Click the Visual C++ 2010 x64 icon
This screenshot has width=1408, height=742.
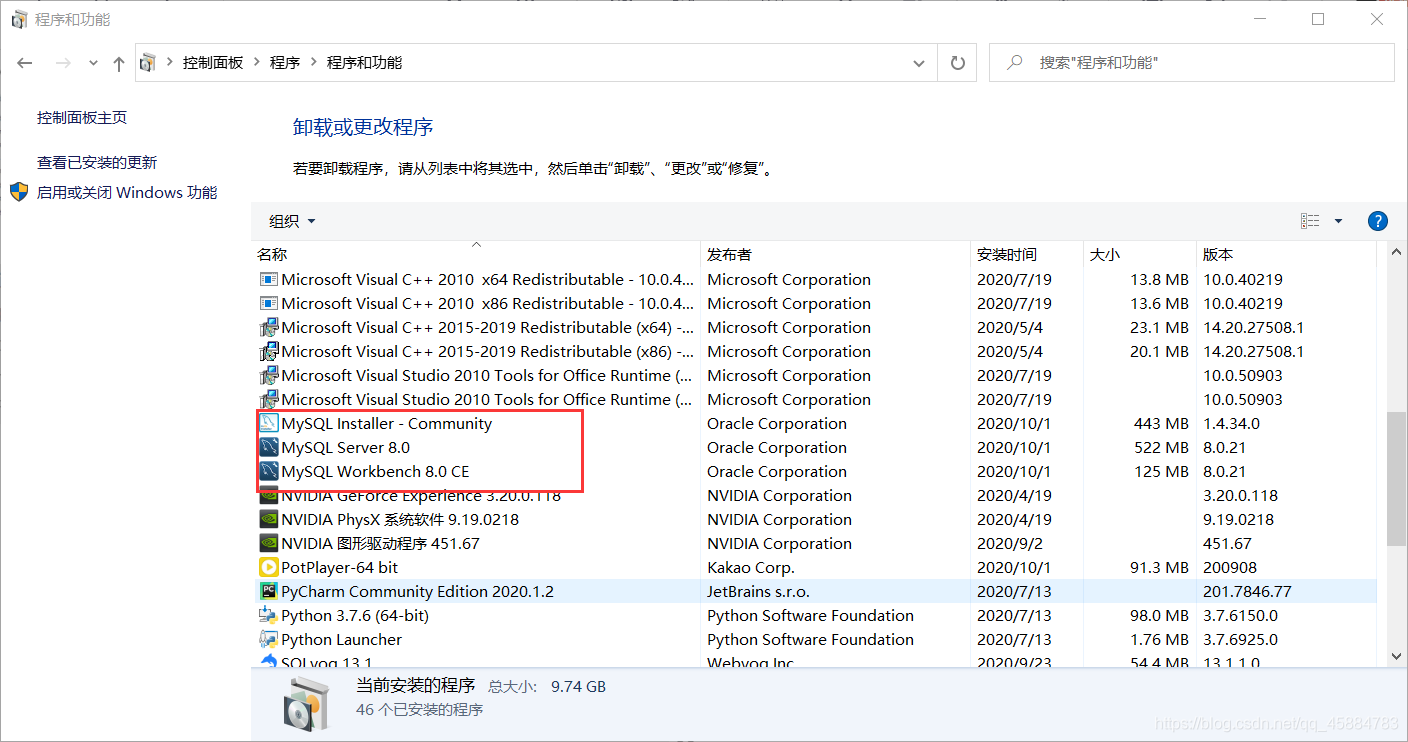pyautogui.click(x=268, y=280)
